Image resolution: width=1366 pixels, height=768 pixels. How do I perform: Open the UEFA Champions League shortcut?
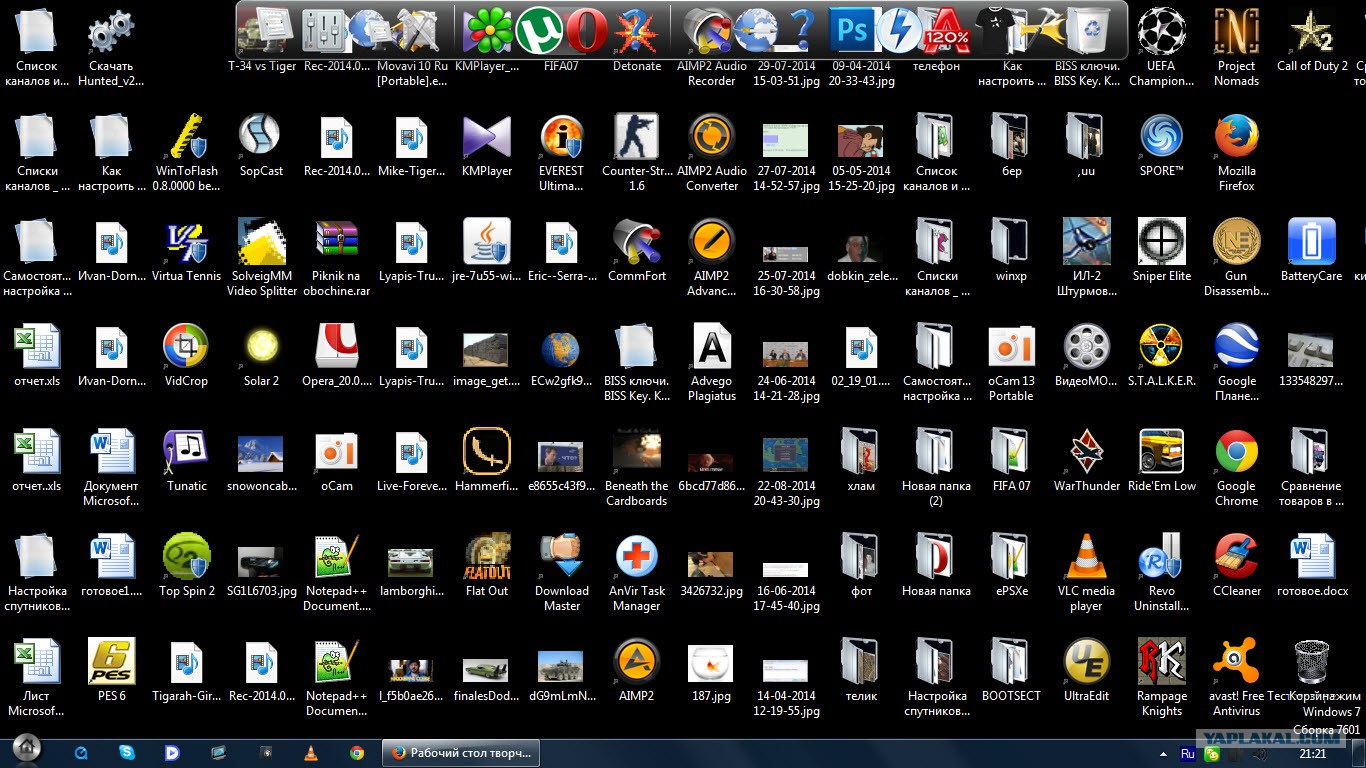point(1161,48)
